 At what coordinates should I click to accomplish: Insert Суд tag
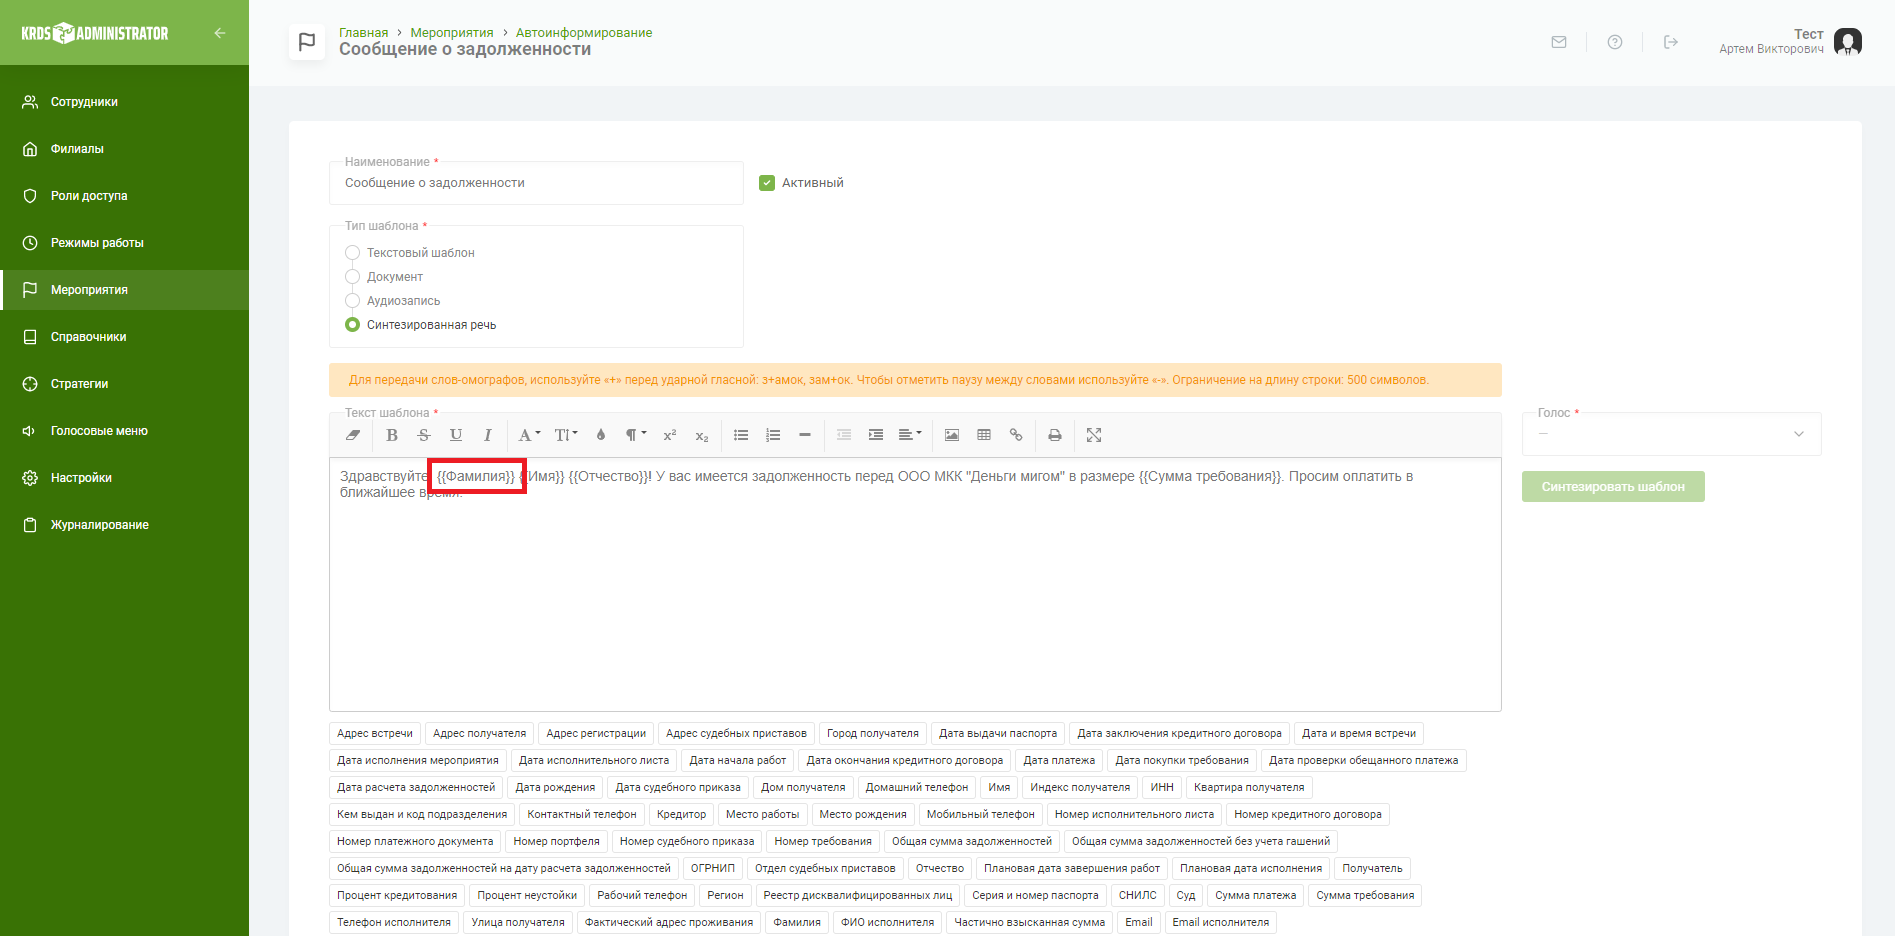(x=1186, y=896)
